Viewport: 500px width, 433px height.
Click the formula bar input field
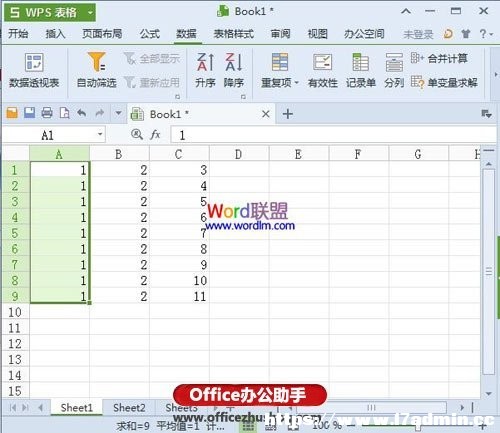[333, 135]
